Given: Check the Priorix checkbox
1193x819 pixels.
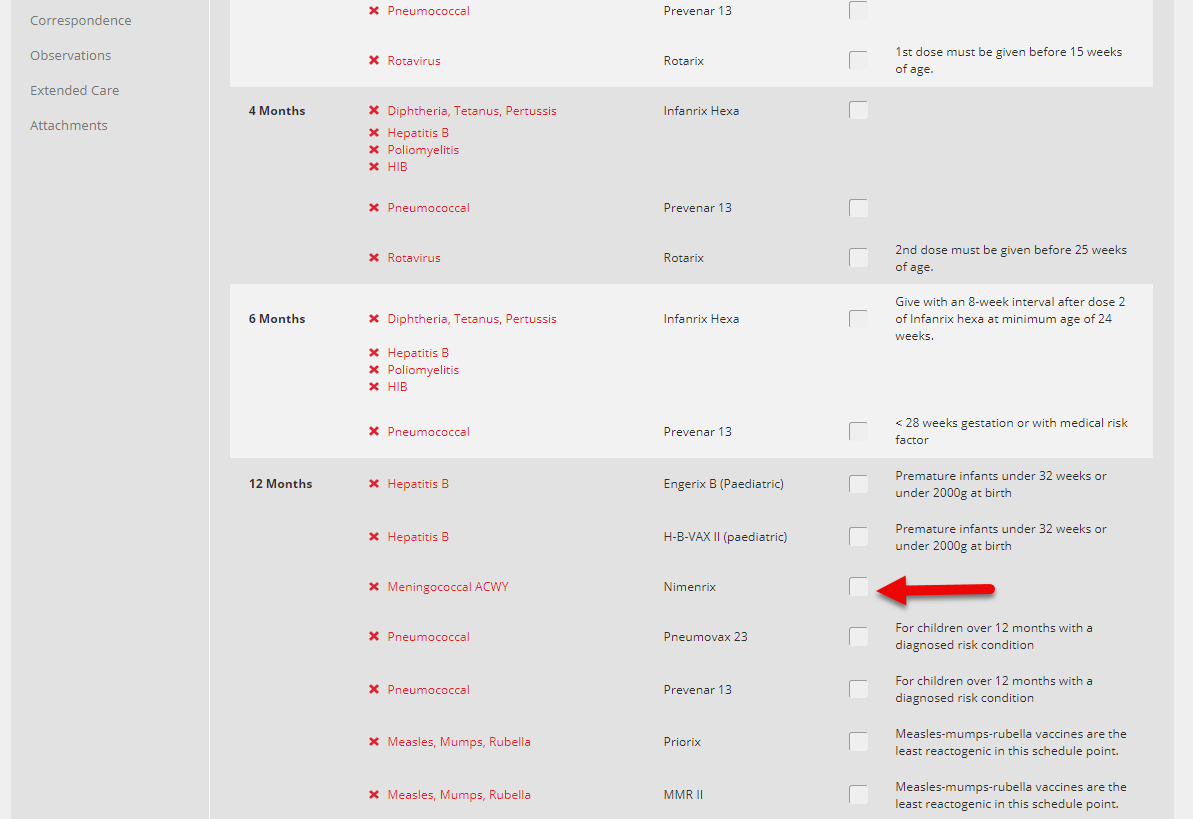Looking at the screenshot, I should coord(858,742).
